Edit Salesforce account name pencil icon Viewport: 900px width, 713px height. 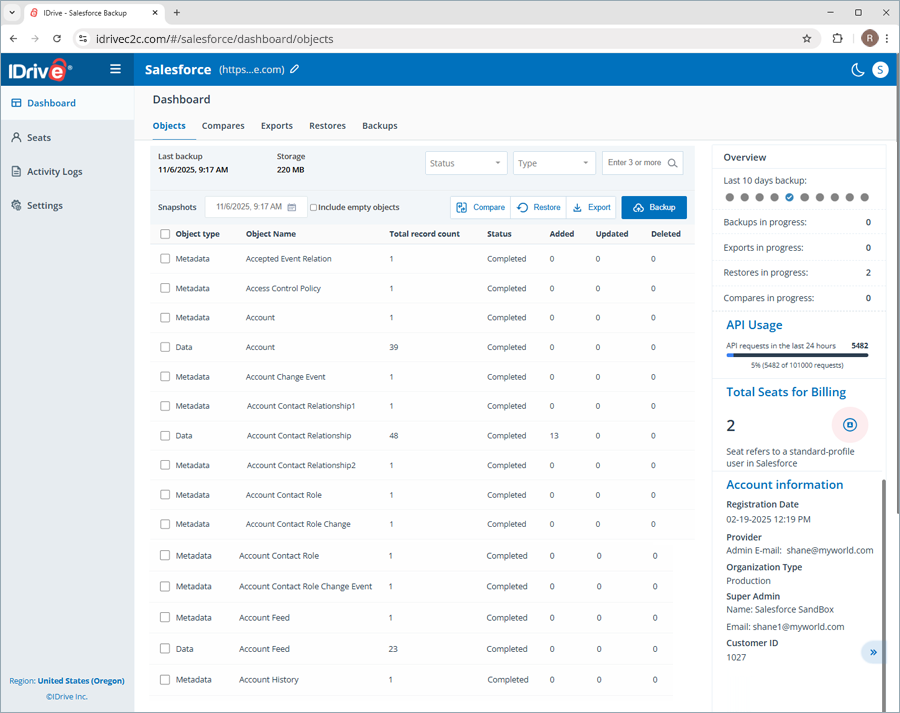point(294,69)
